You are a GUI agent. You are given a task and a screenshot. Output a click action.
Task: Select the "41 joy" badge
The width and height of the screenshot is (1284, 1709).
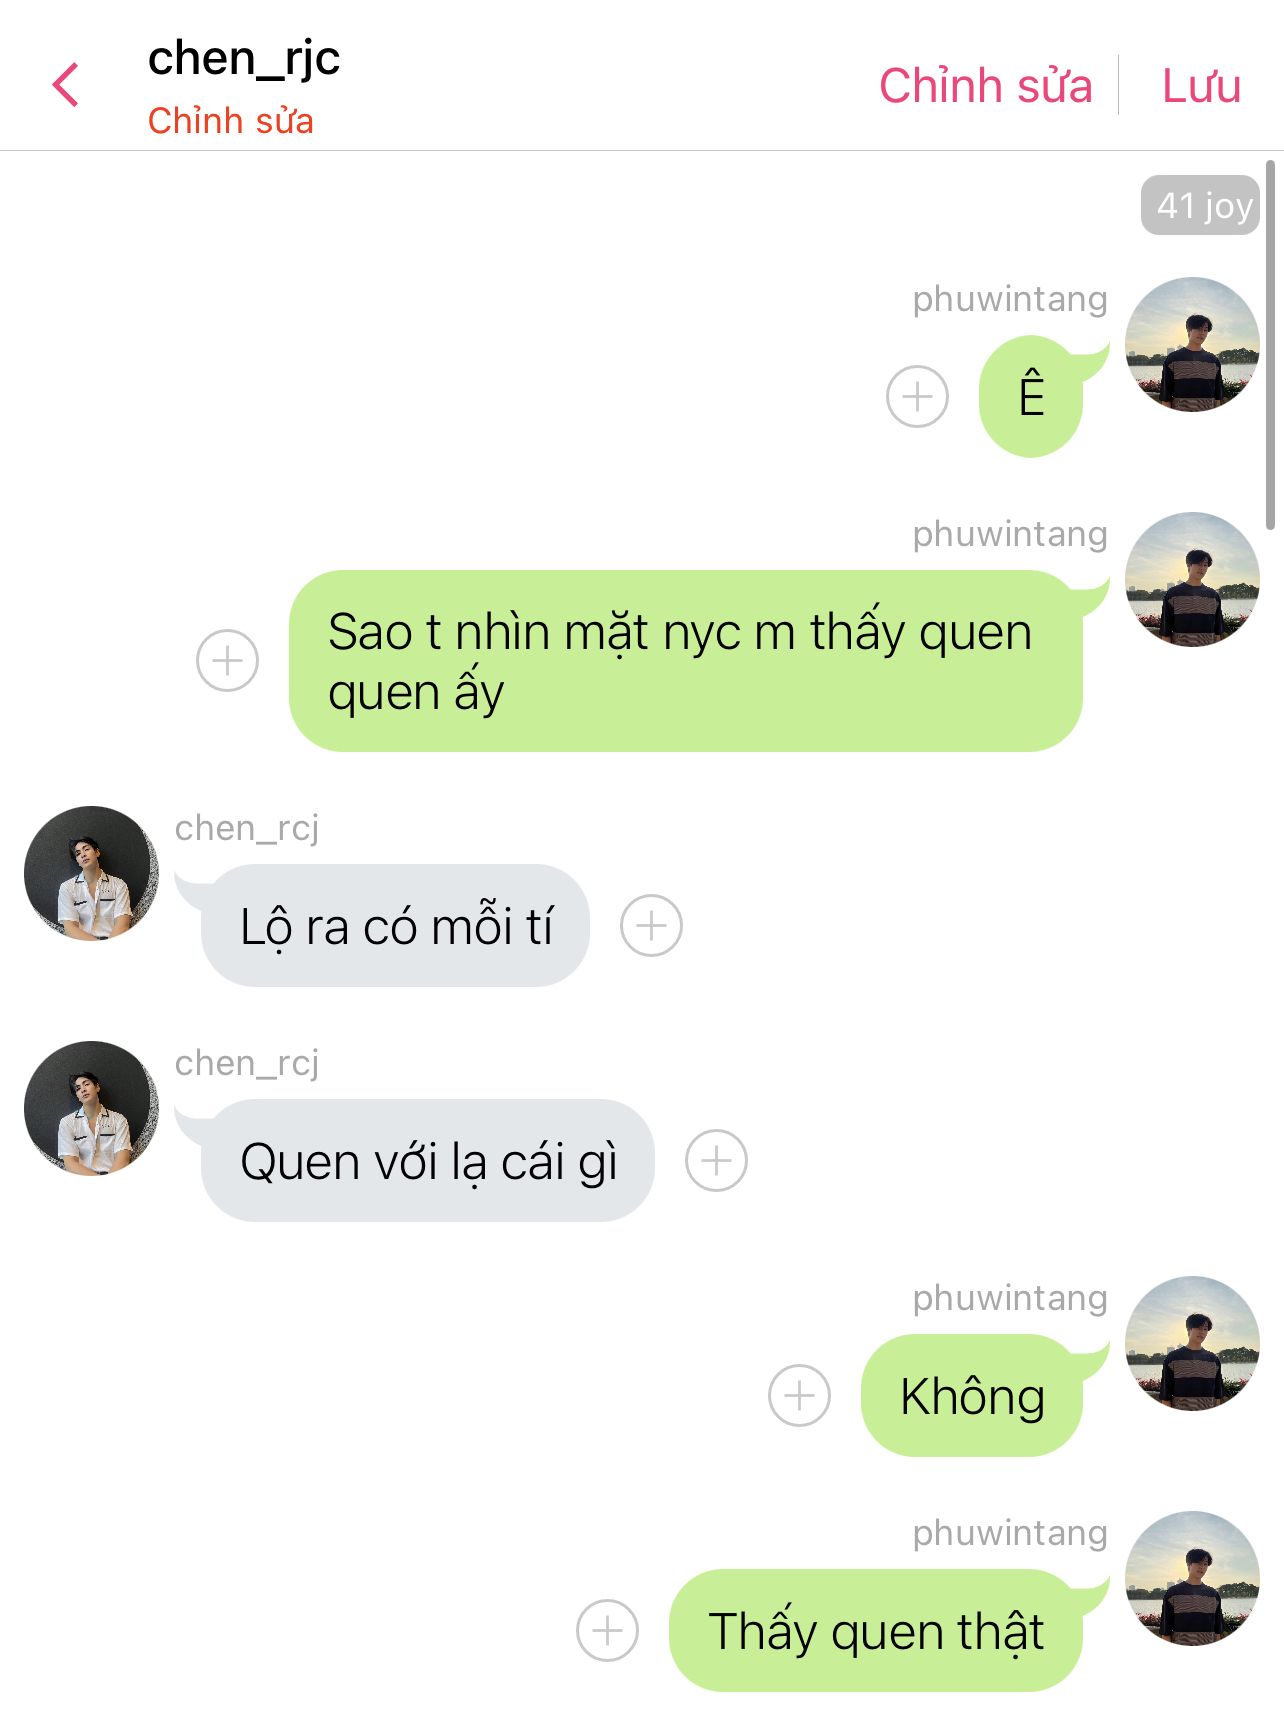tap(1200, 206)
